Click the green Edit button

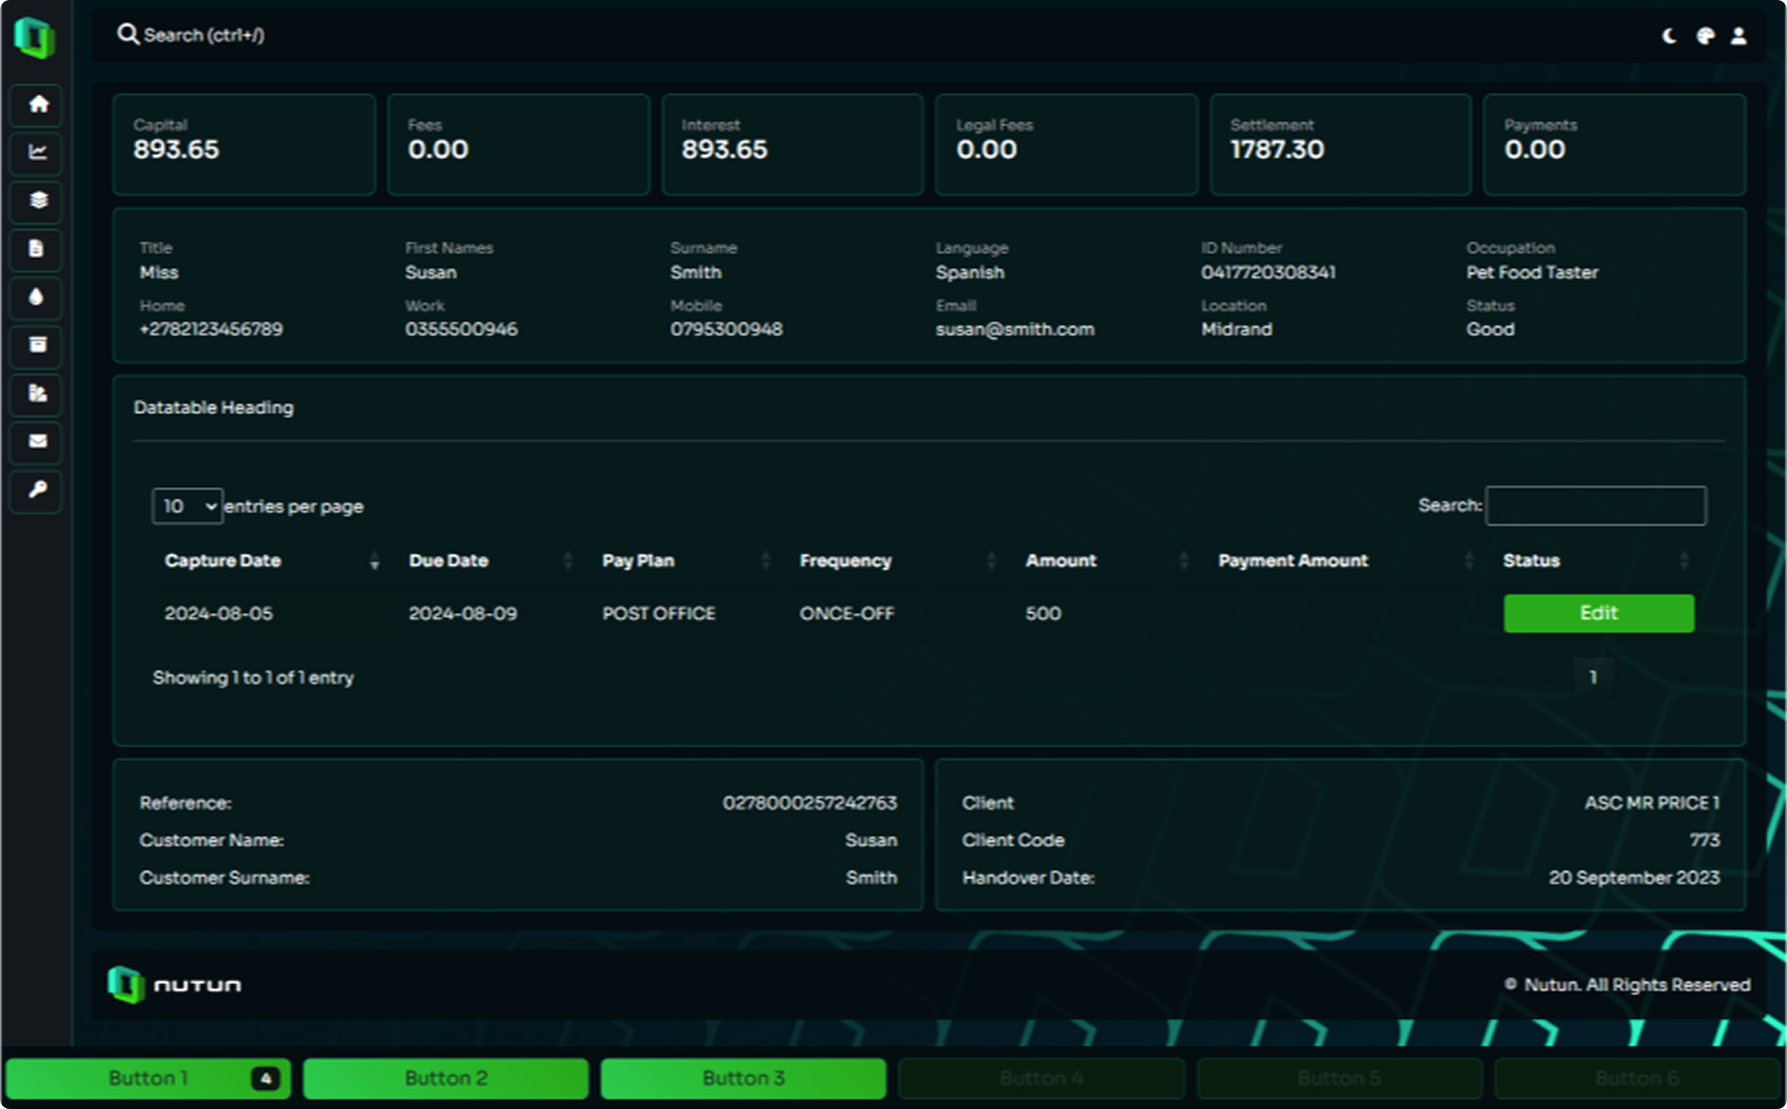(1598, 613)
